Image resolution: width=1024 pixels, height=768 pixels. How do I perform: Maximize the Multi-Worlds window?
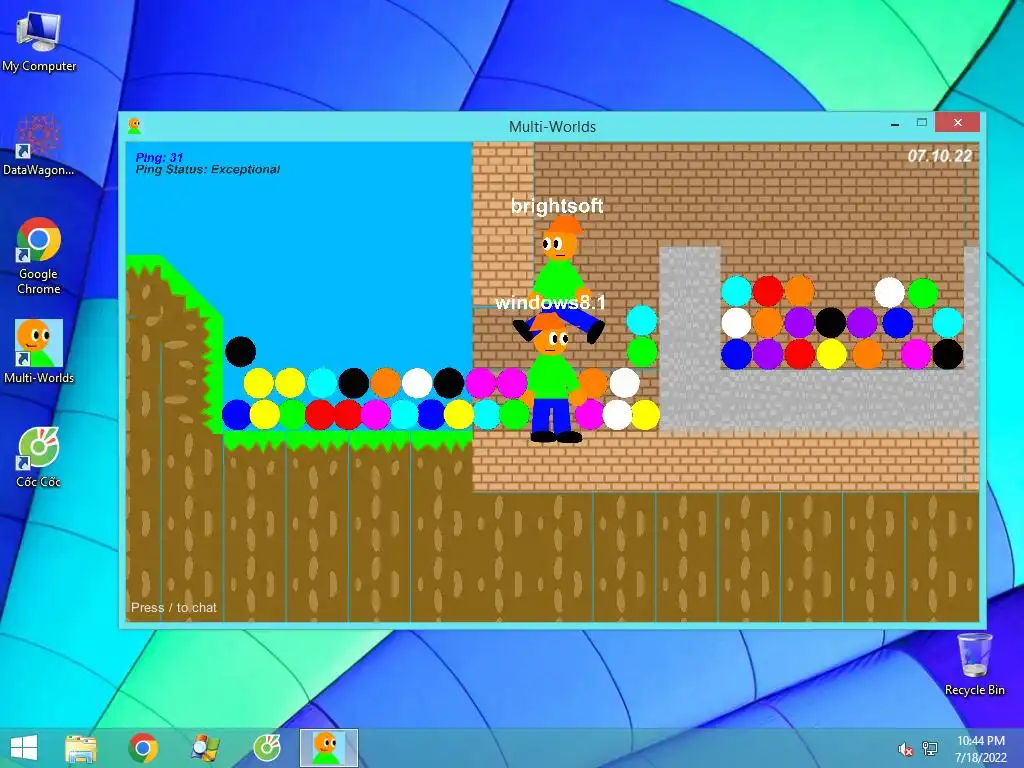point(921,123)
